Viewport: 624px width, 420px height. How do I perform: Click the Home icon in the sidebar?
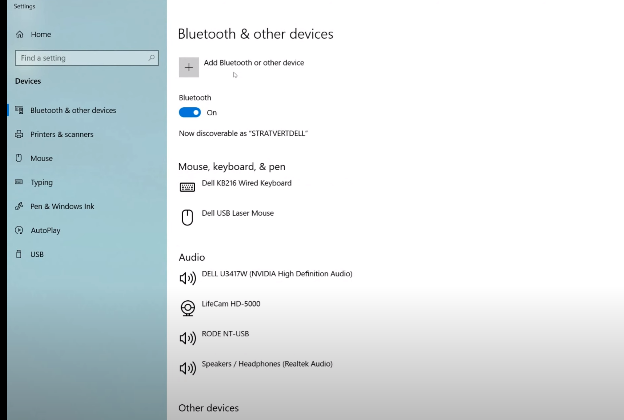click(20, 35)
